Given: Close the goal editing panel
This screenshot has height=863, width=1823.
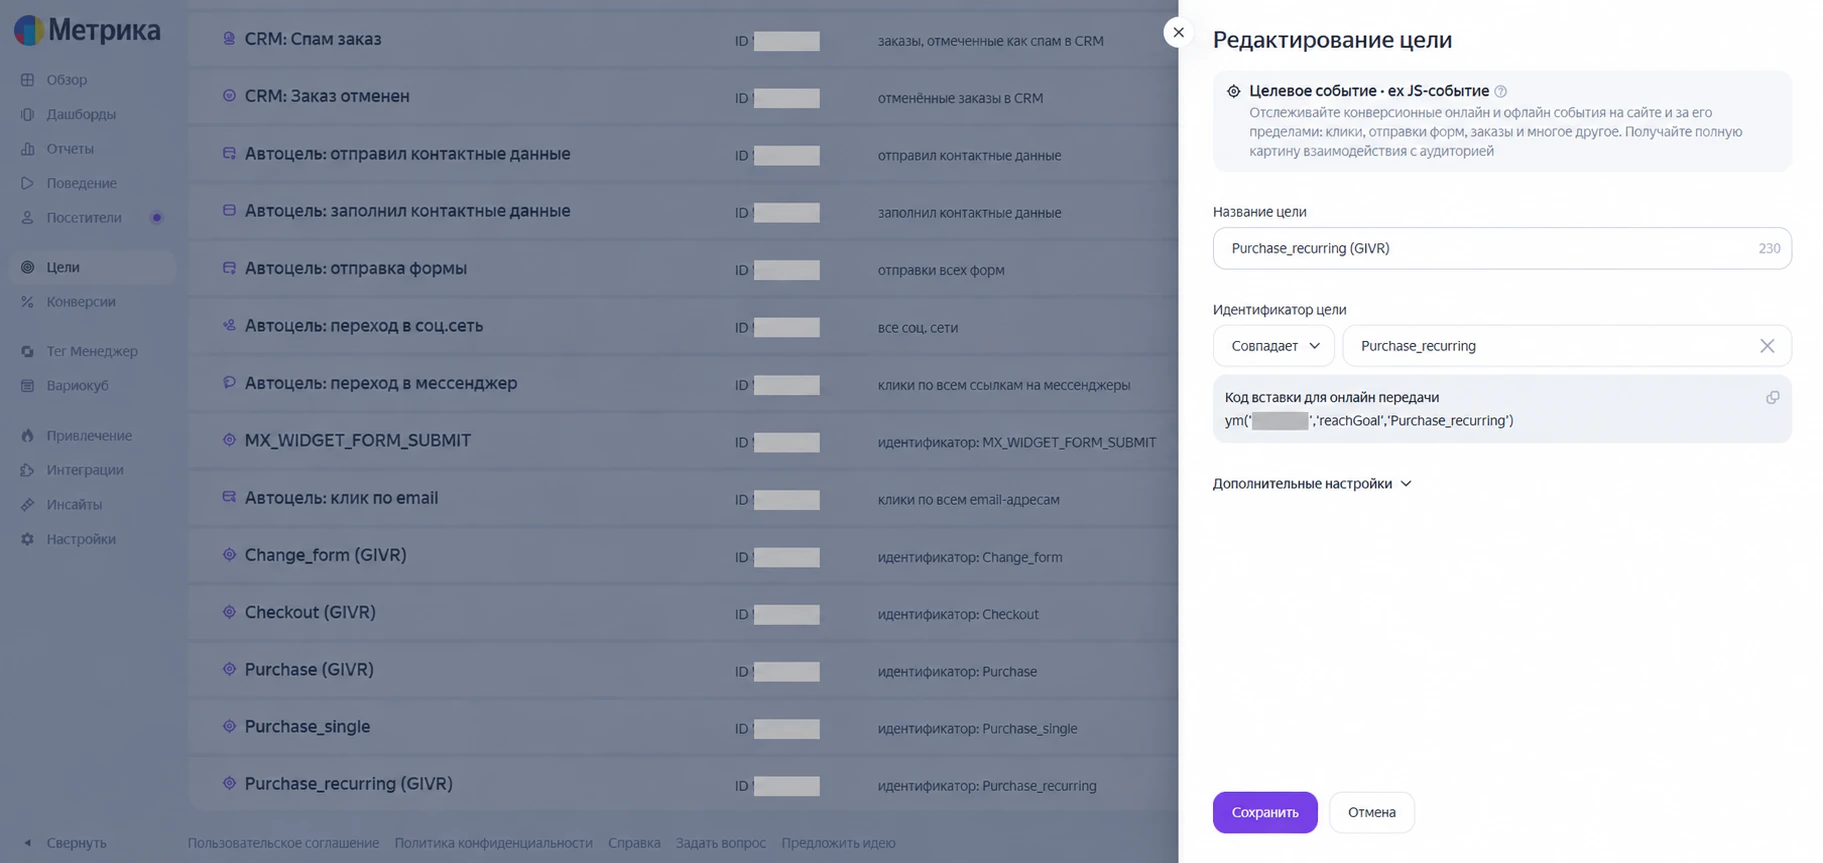Looking at the screenshot, I should (1178, 33).
